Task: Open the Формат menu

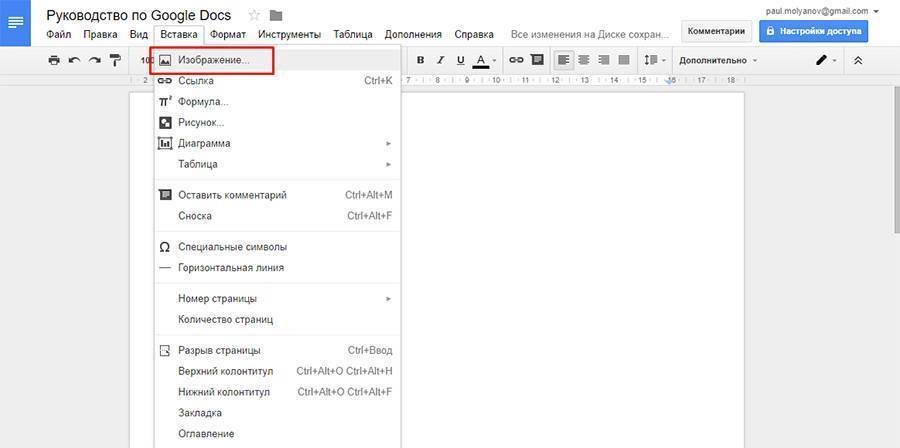Action: coord(228,34)
